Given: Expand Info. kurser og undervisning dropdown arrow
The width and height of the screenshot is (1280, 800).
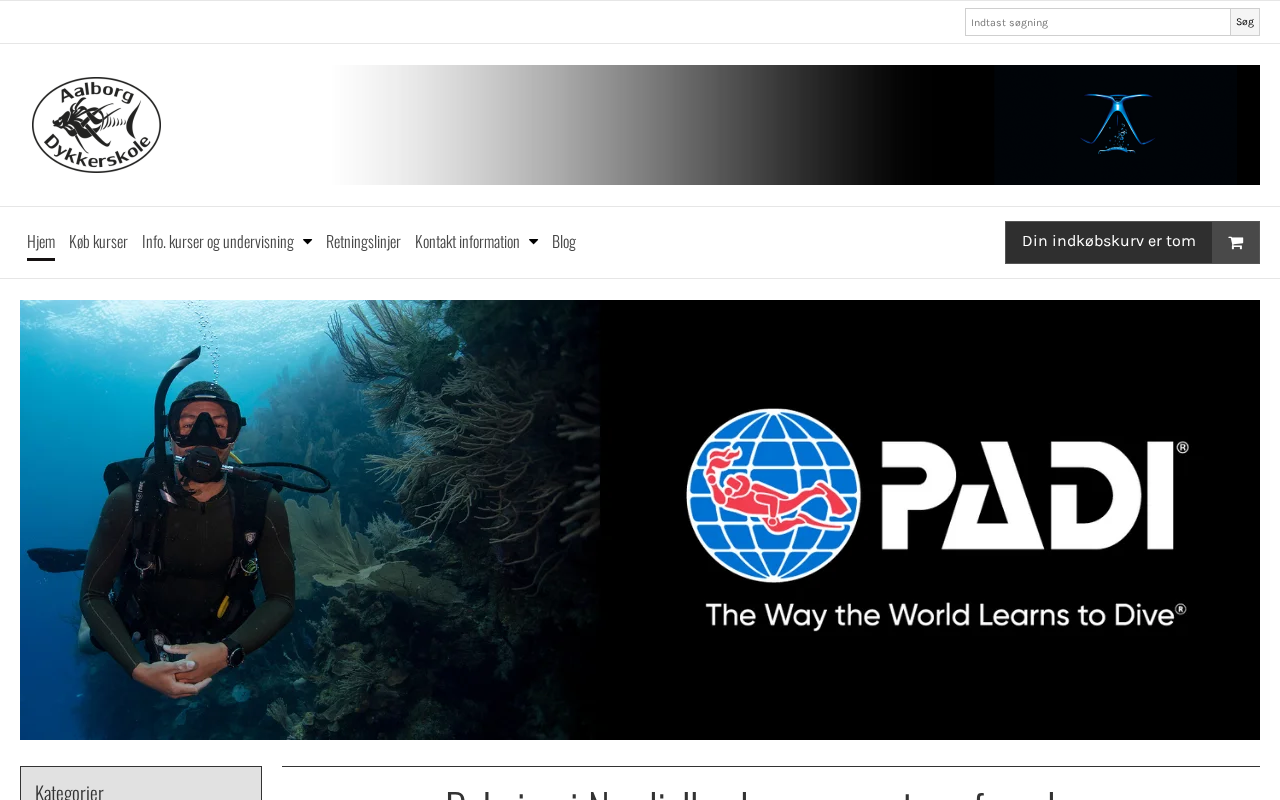Looking at the screenshot, I should 307,241.
